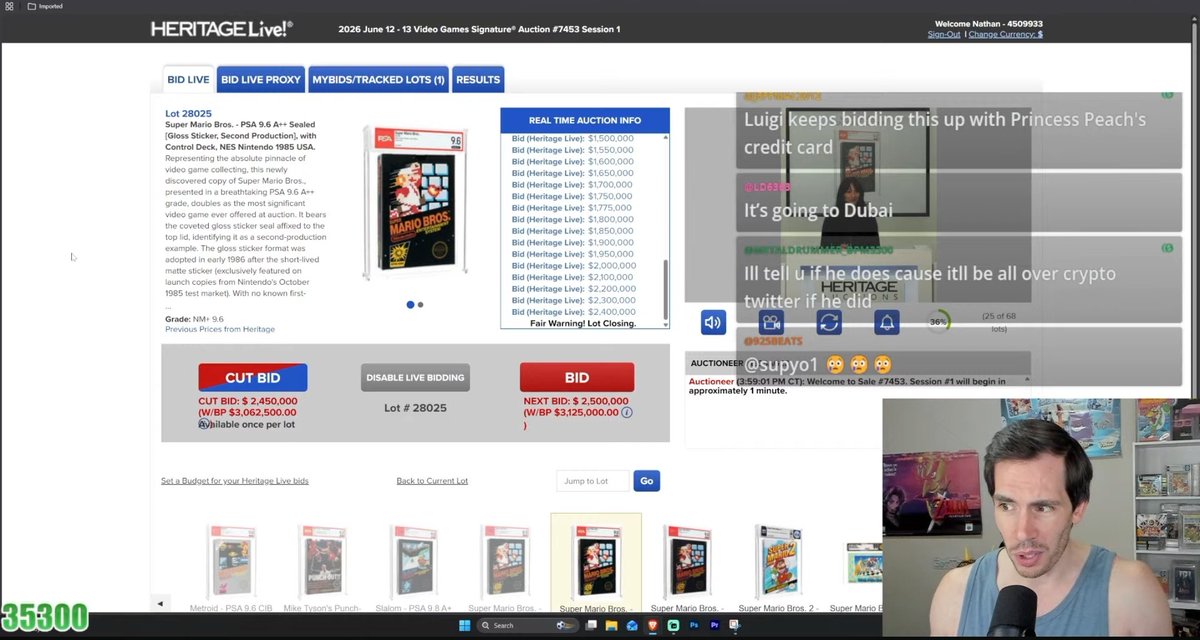Toggle the live video camera icon
This screenshot has width=1200, height=640.
[771, 322]
